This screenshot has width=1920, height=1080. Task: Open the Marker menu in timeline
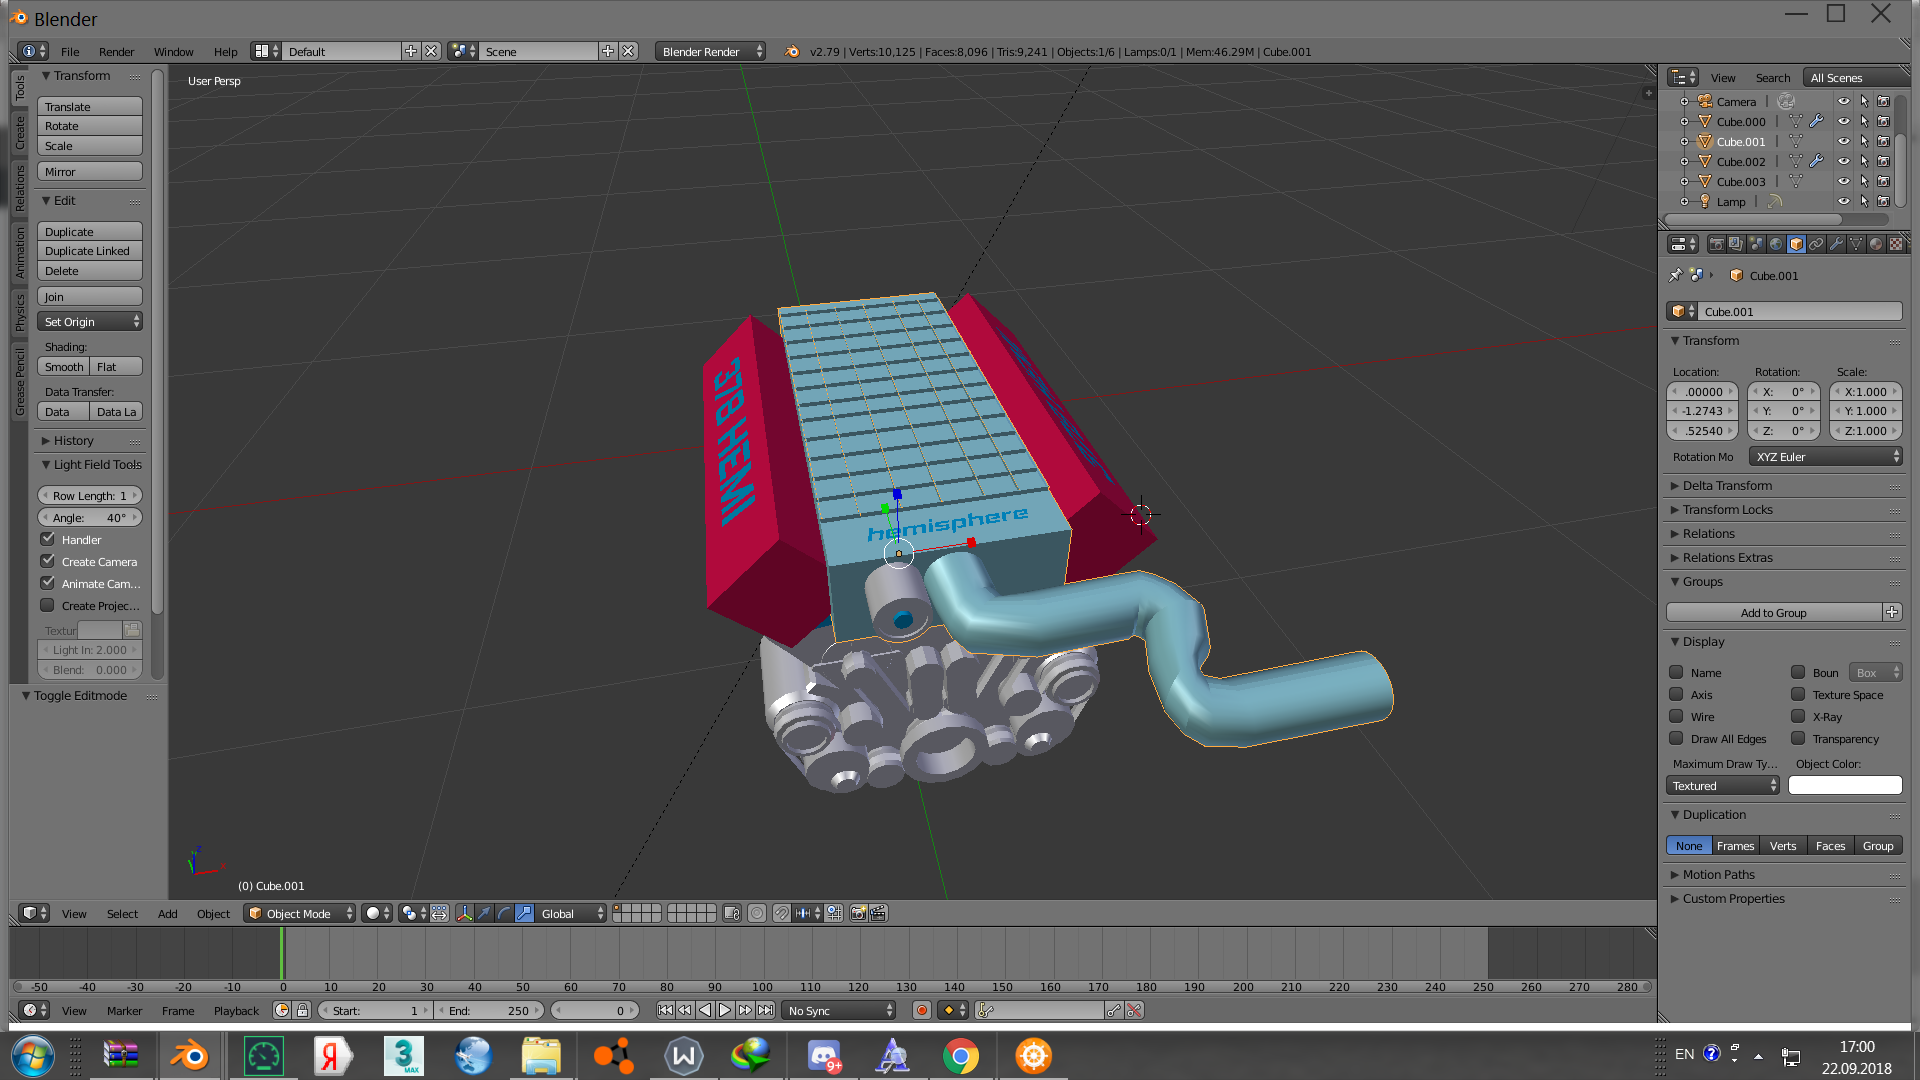[124, 1011]
